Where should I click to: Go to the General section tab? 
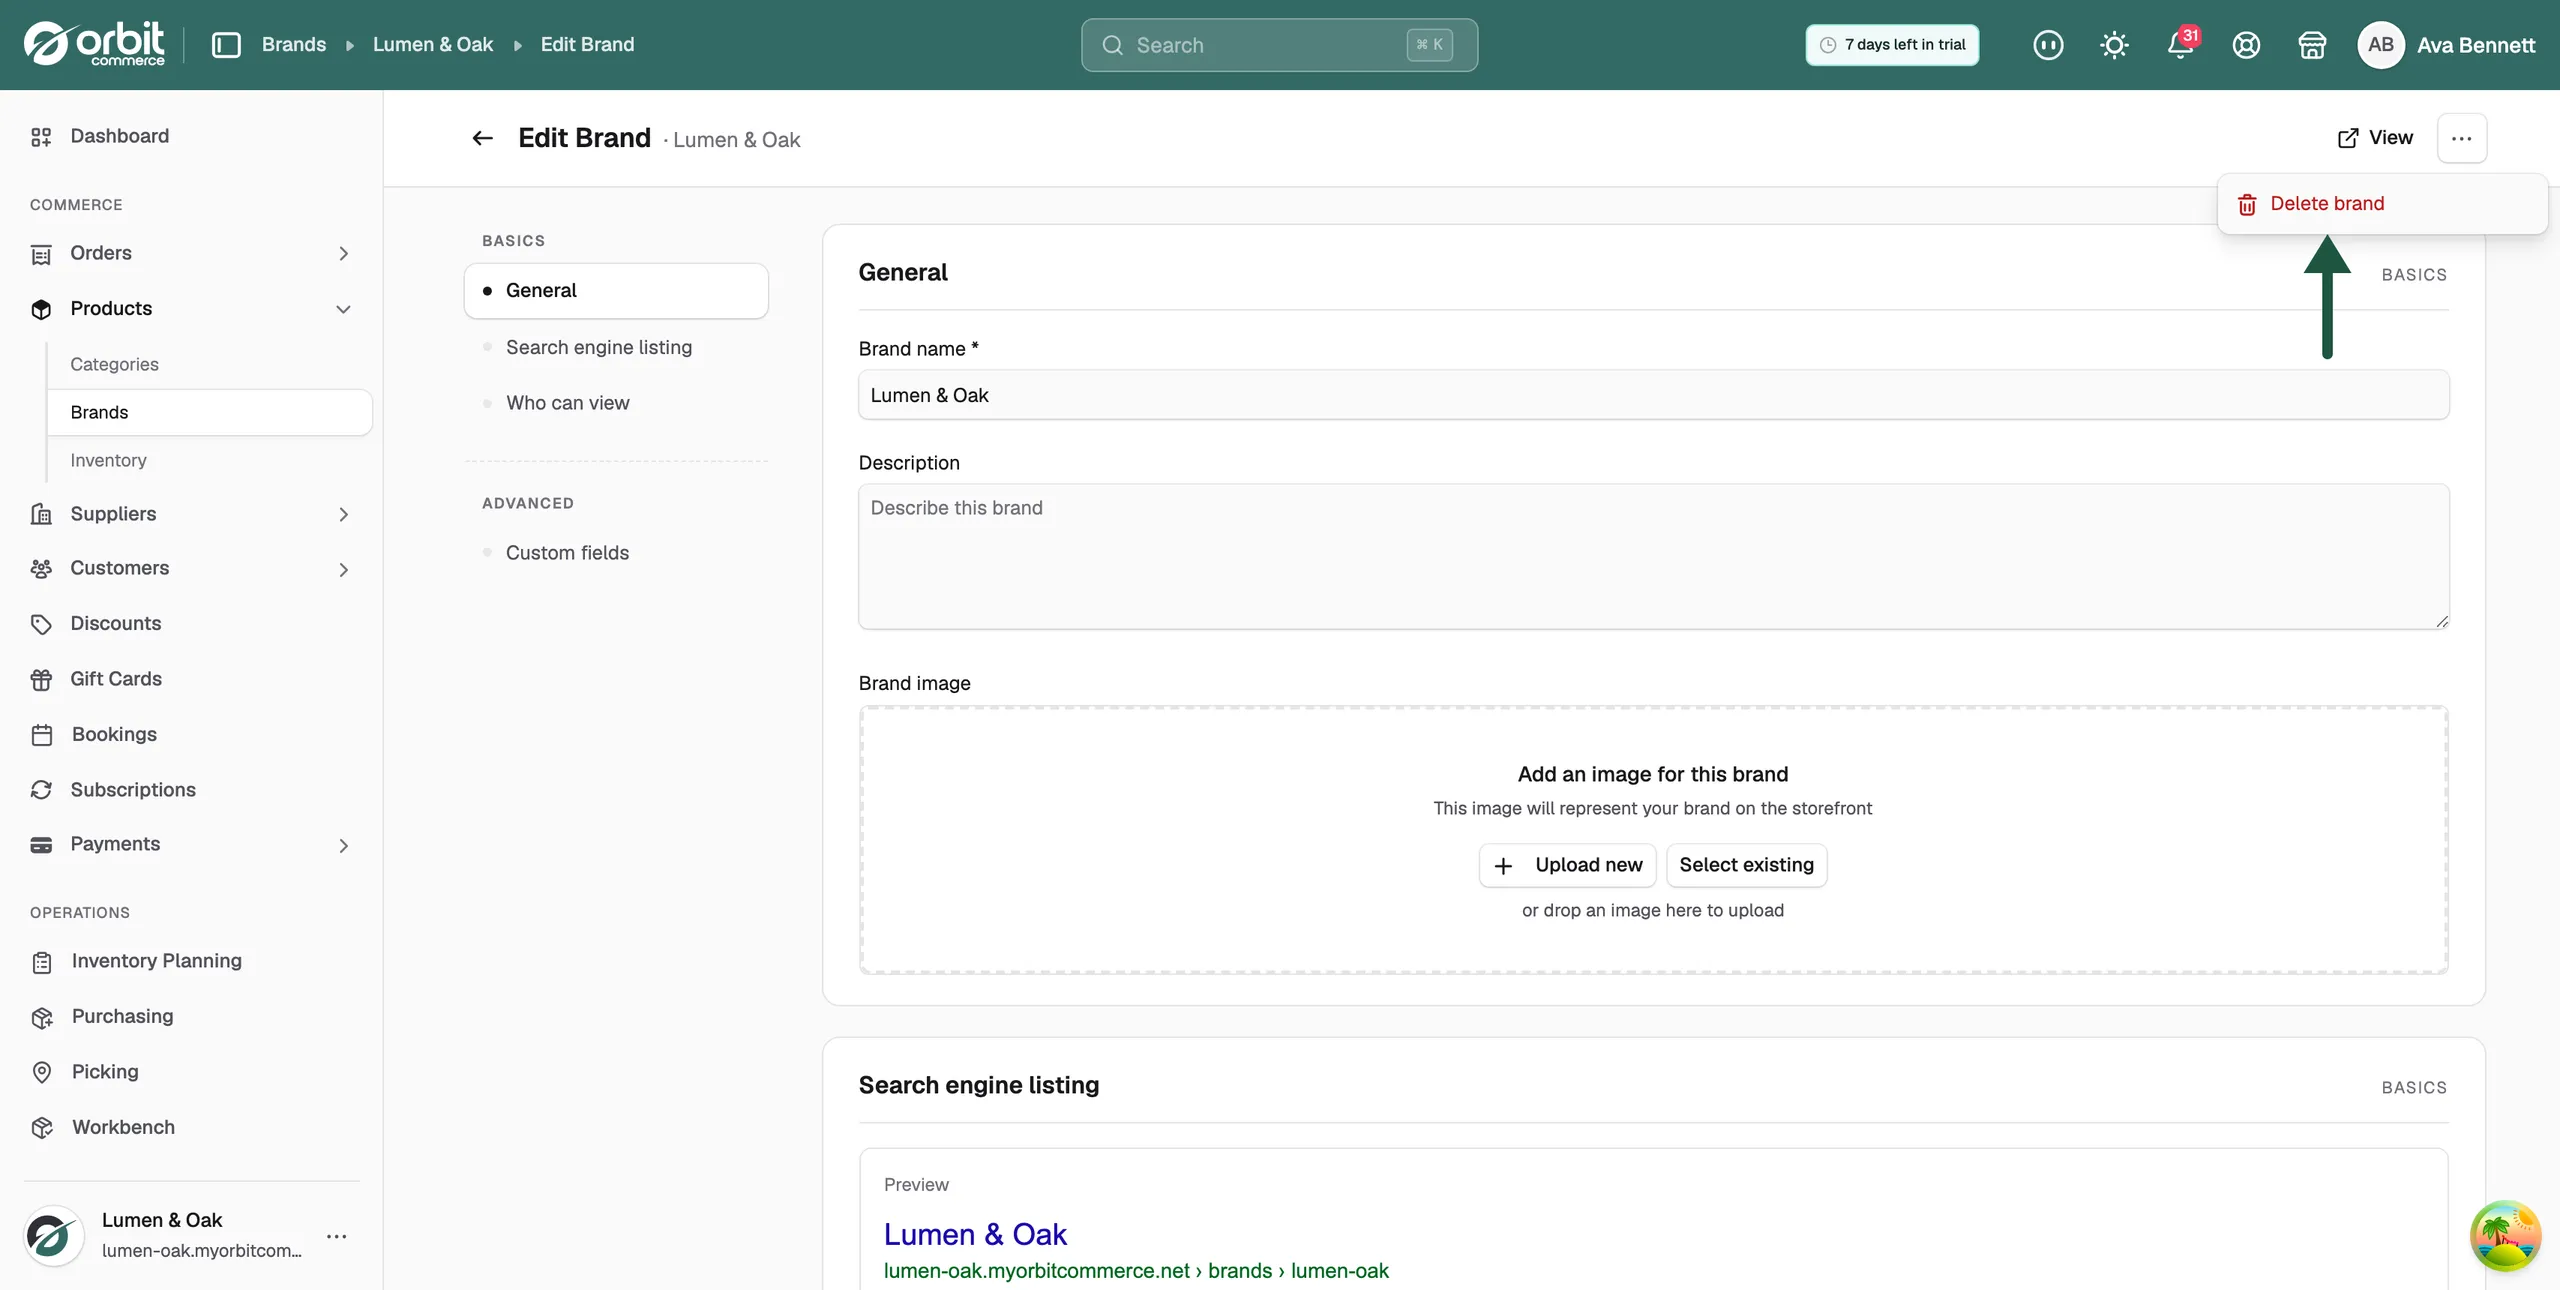(x=616, y=290)
